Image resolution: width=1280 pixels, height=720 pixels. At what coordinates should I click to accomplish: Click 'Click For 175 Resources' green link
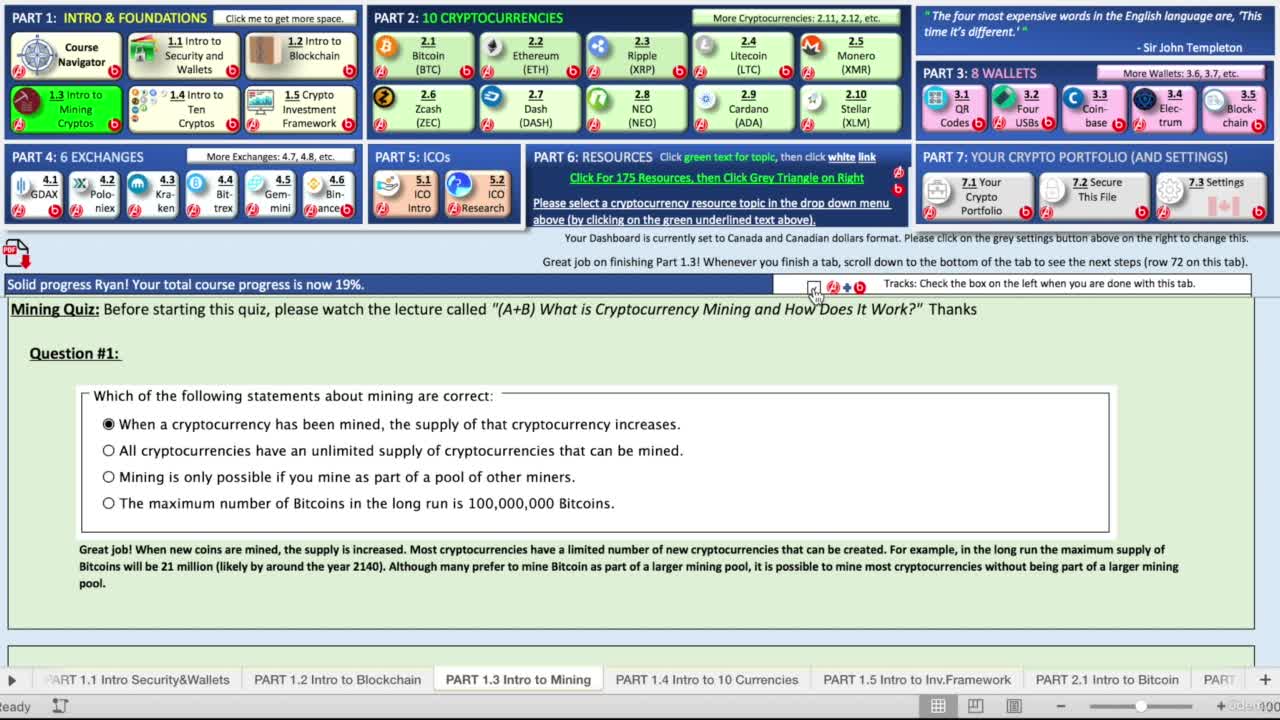pyautogui.click(x=716, y=178)
